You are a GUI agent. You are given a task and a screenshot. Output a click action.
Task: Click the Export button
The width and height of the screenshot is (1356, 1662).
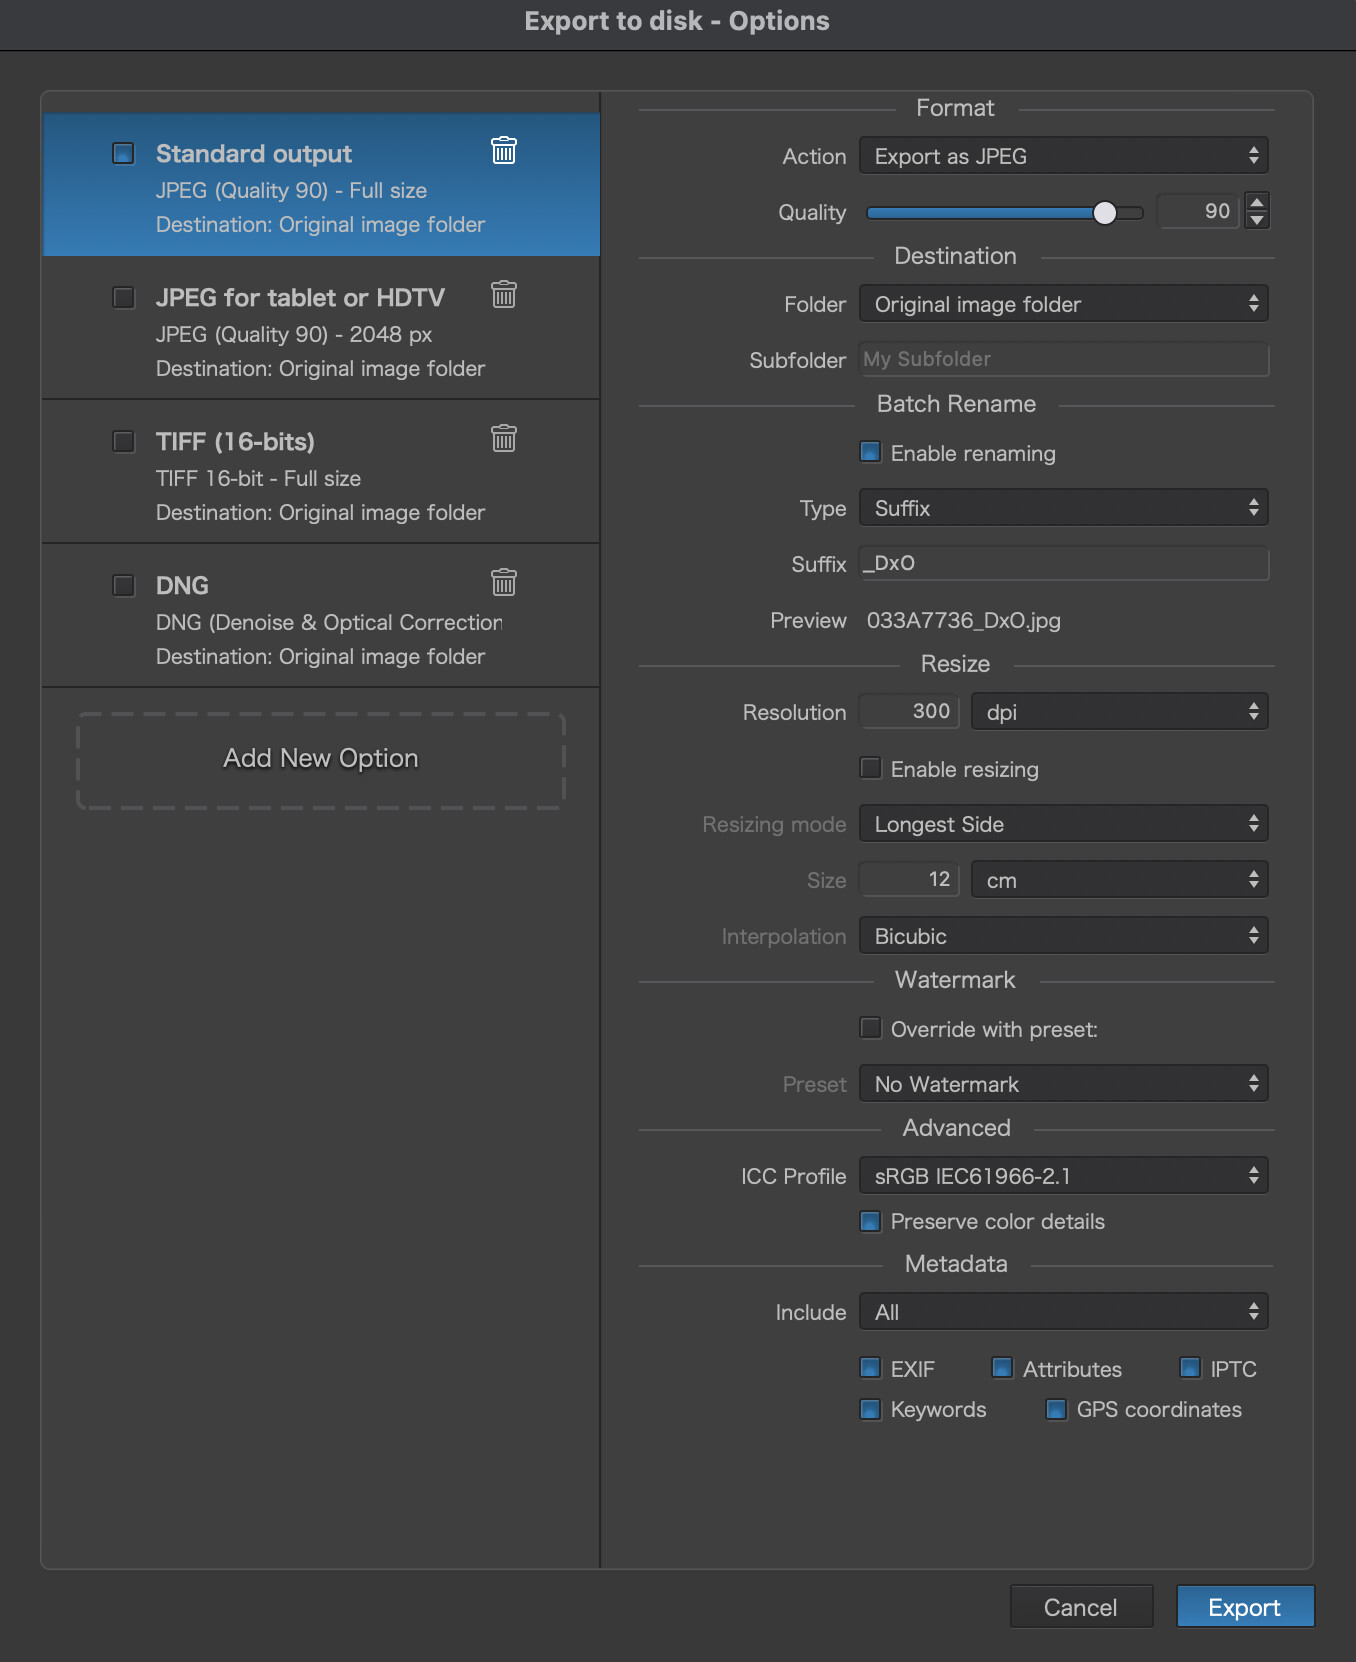point(1244,1607)
